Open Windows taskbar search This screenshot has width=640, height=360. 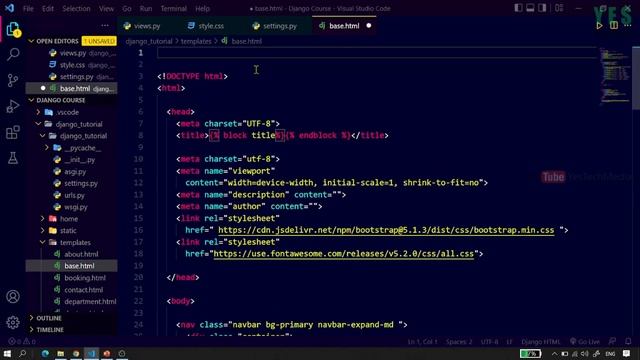click(x=22, y=353)
